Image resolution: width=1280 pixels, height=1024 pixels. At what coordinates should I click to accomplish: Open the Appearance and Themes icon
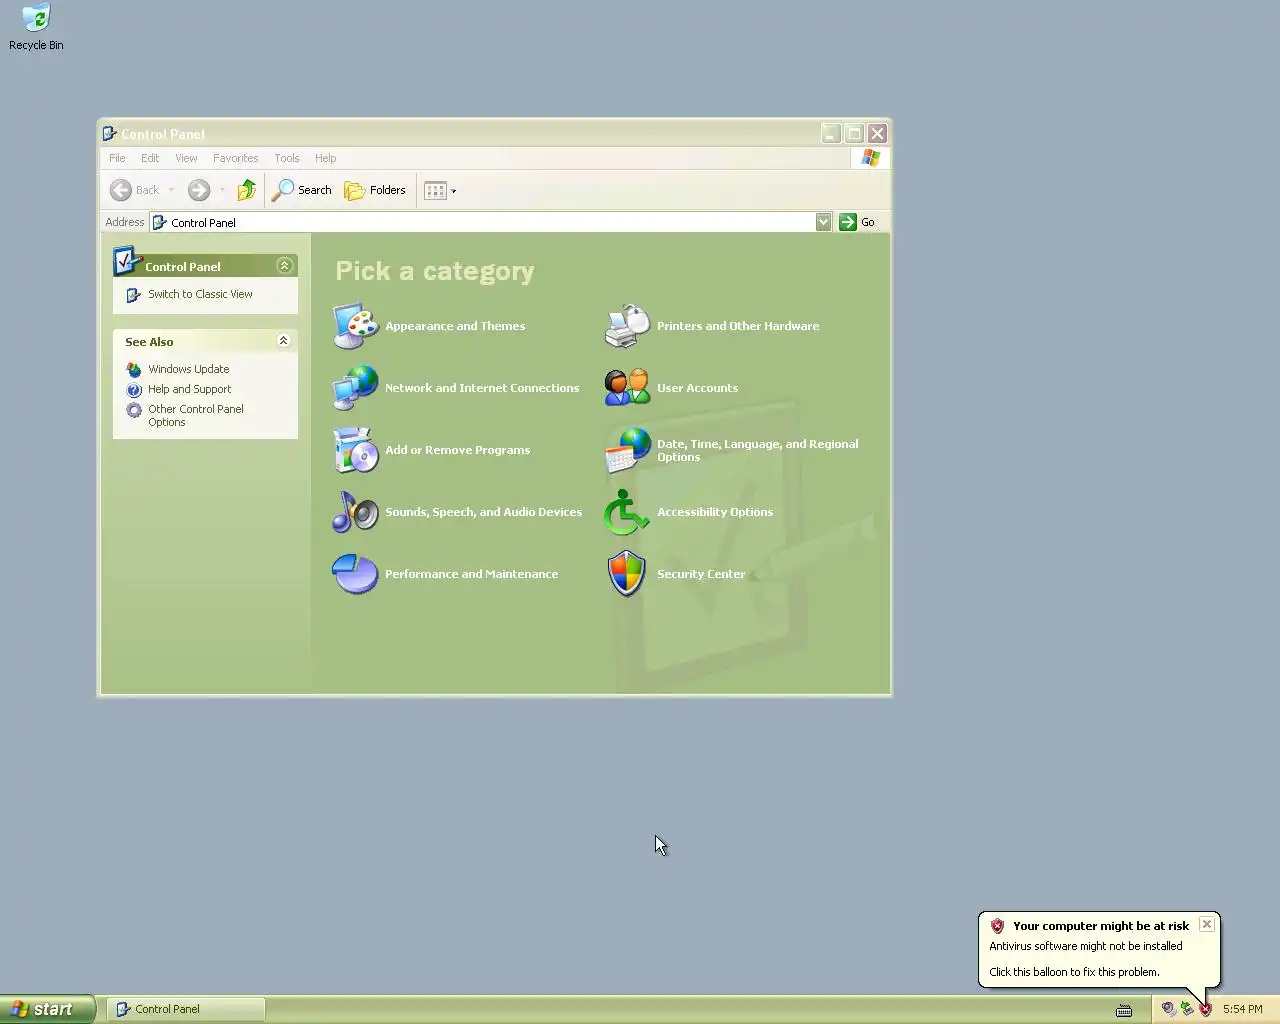(x=355, y=326)
